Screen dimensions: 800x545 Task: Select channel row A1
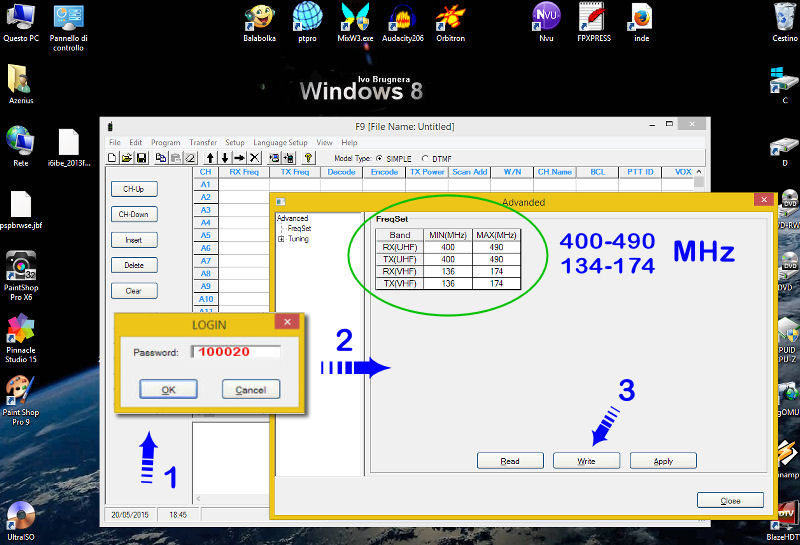tap(206, 185)
